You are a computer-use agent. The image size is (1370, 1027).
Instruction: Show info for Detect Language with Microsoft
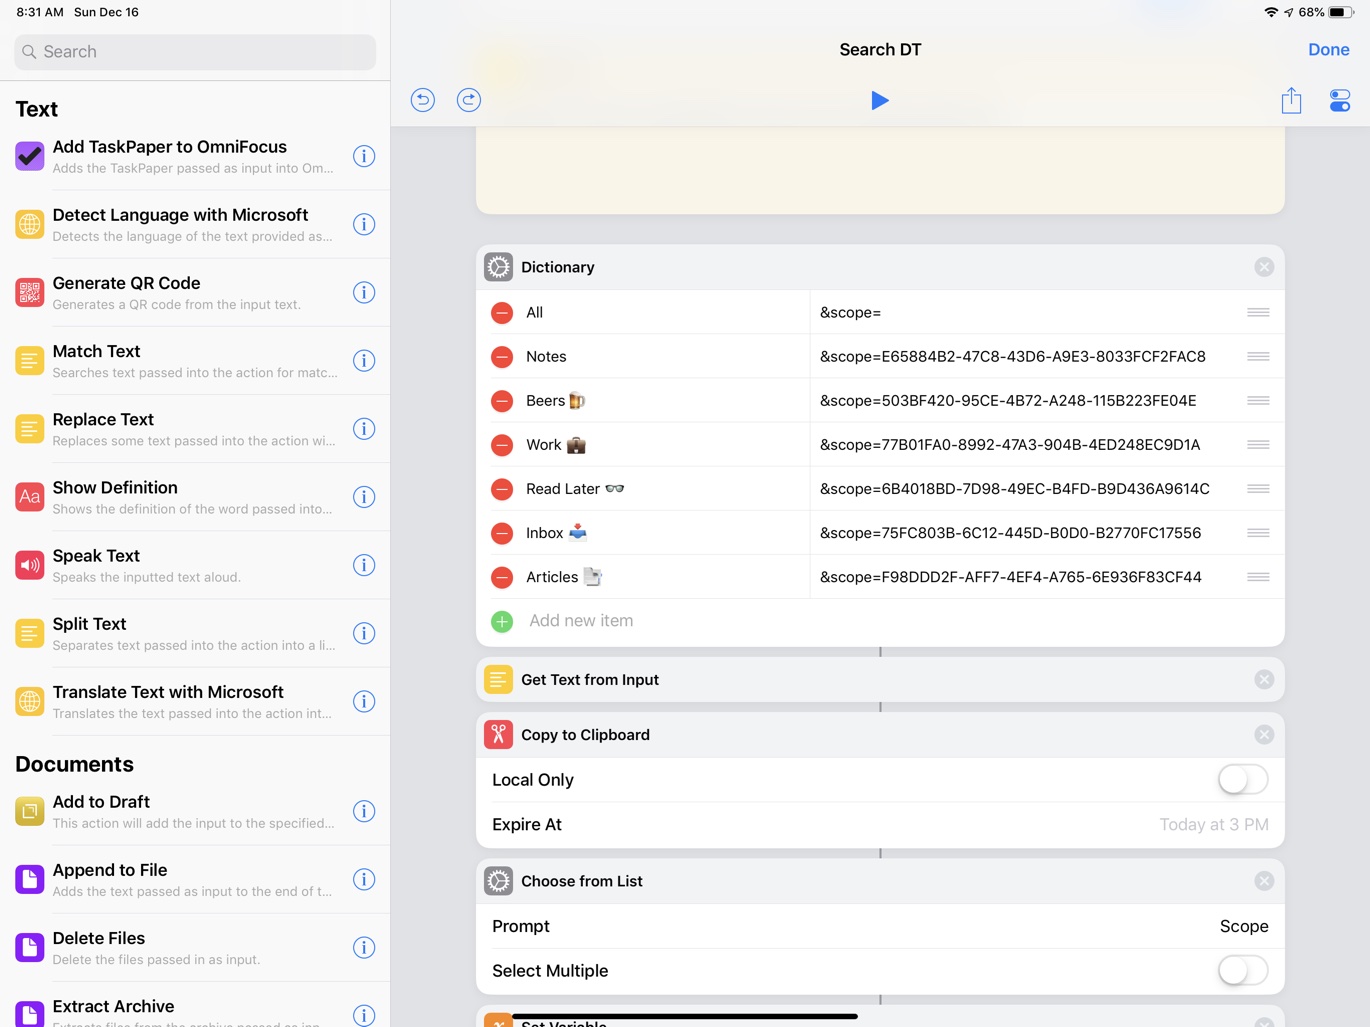pos(364,224)
